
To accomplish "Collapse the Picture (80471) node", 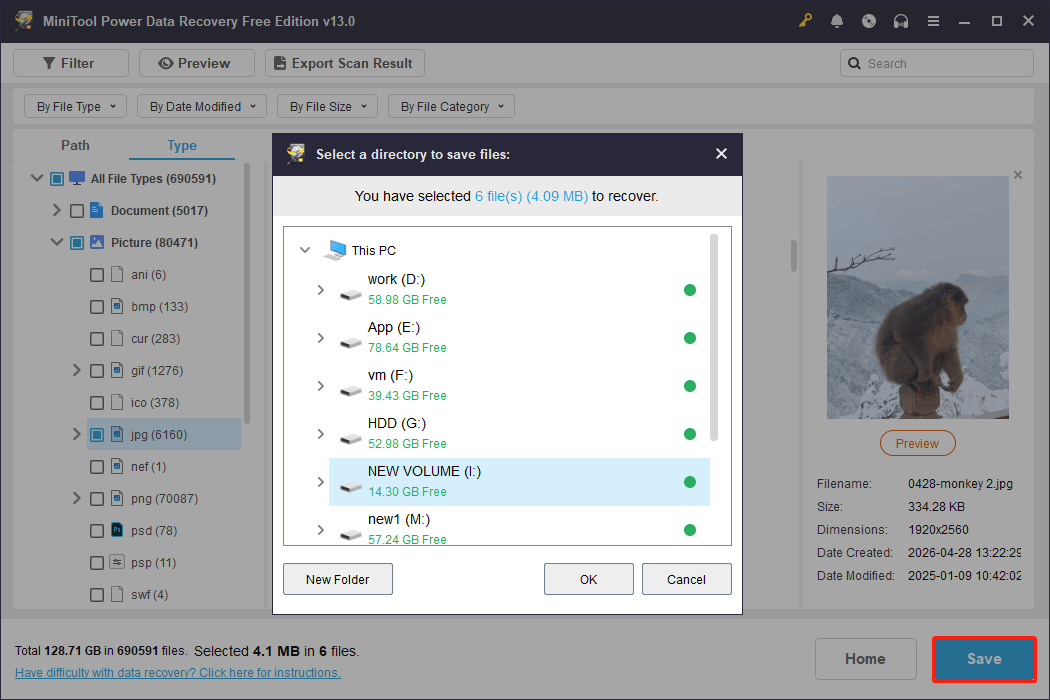I will pyautogui.click(x=57, y=242).
